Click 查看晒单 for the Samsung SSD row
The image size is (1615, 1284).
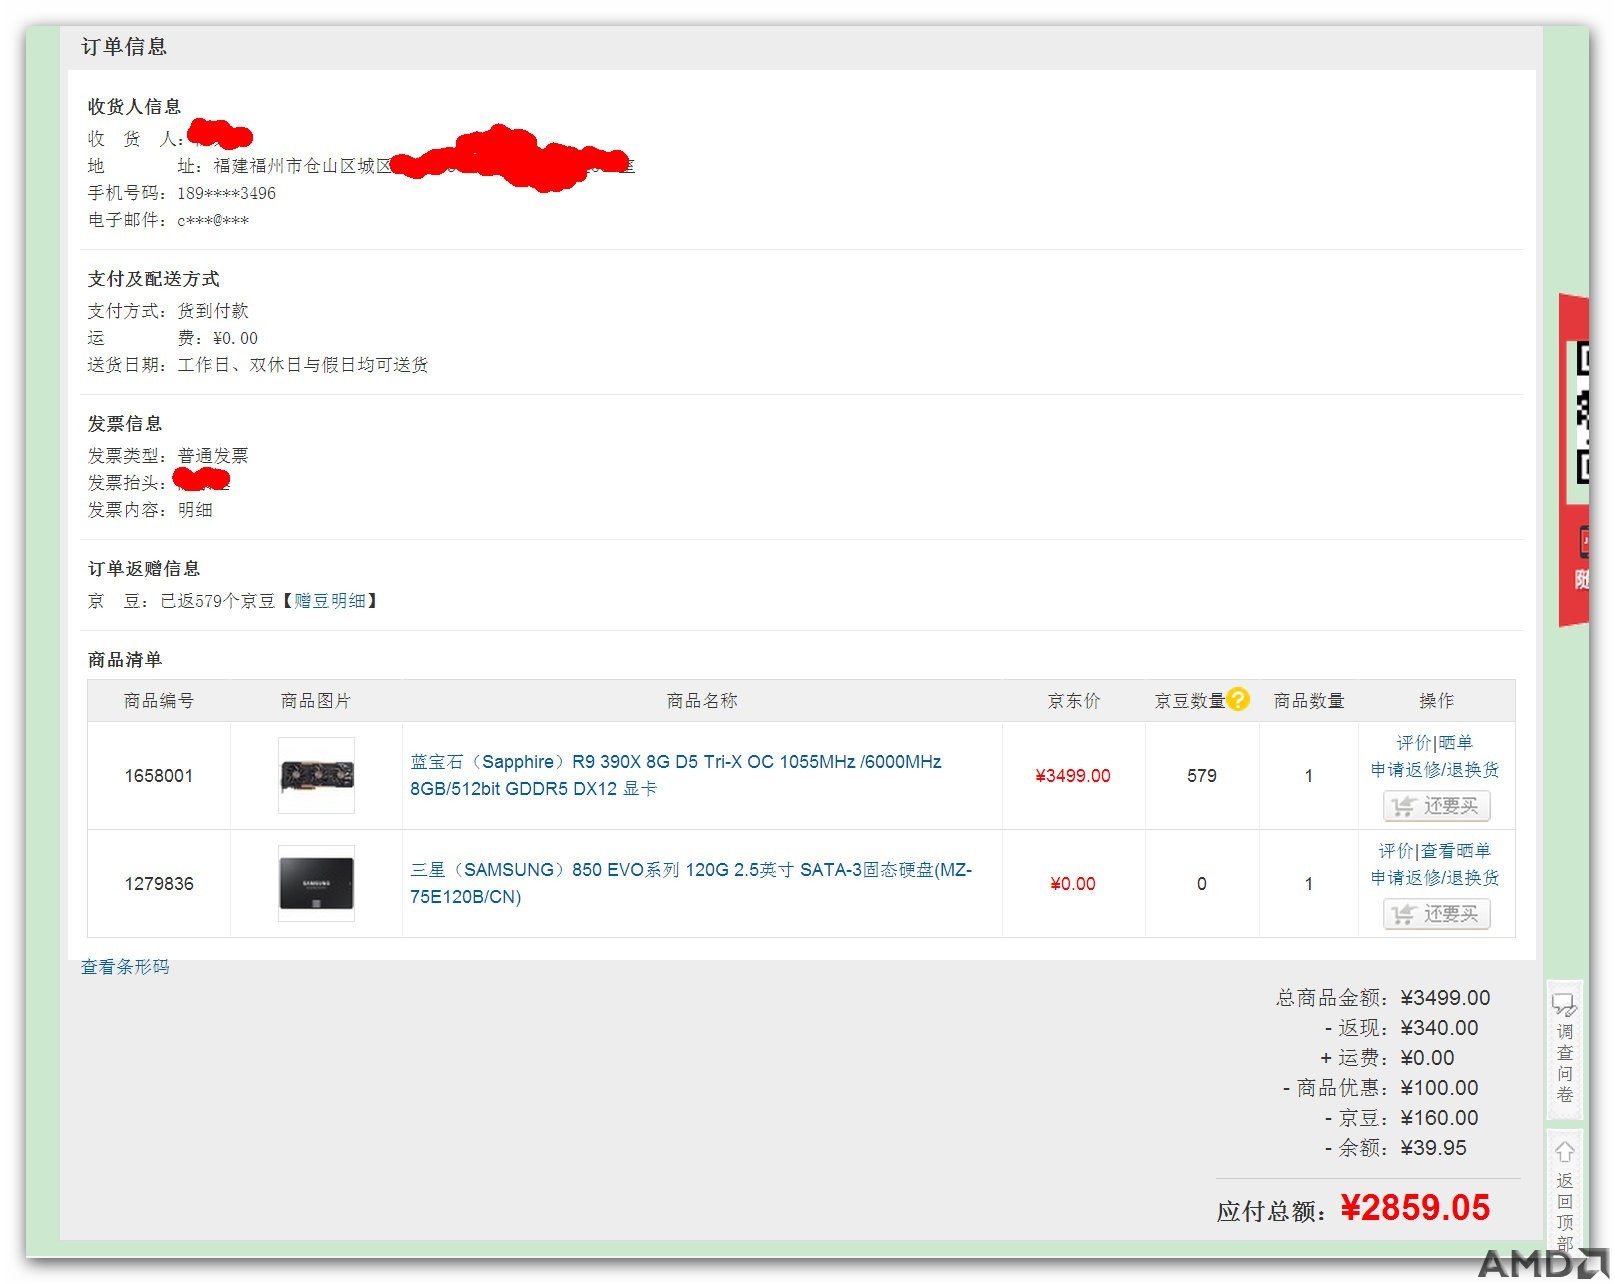click(x=1455, y=851)
